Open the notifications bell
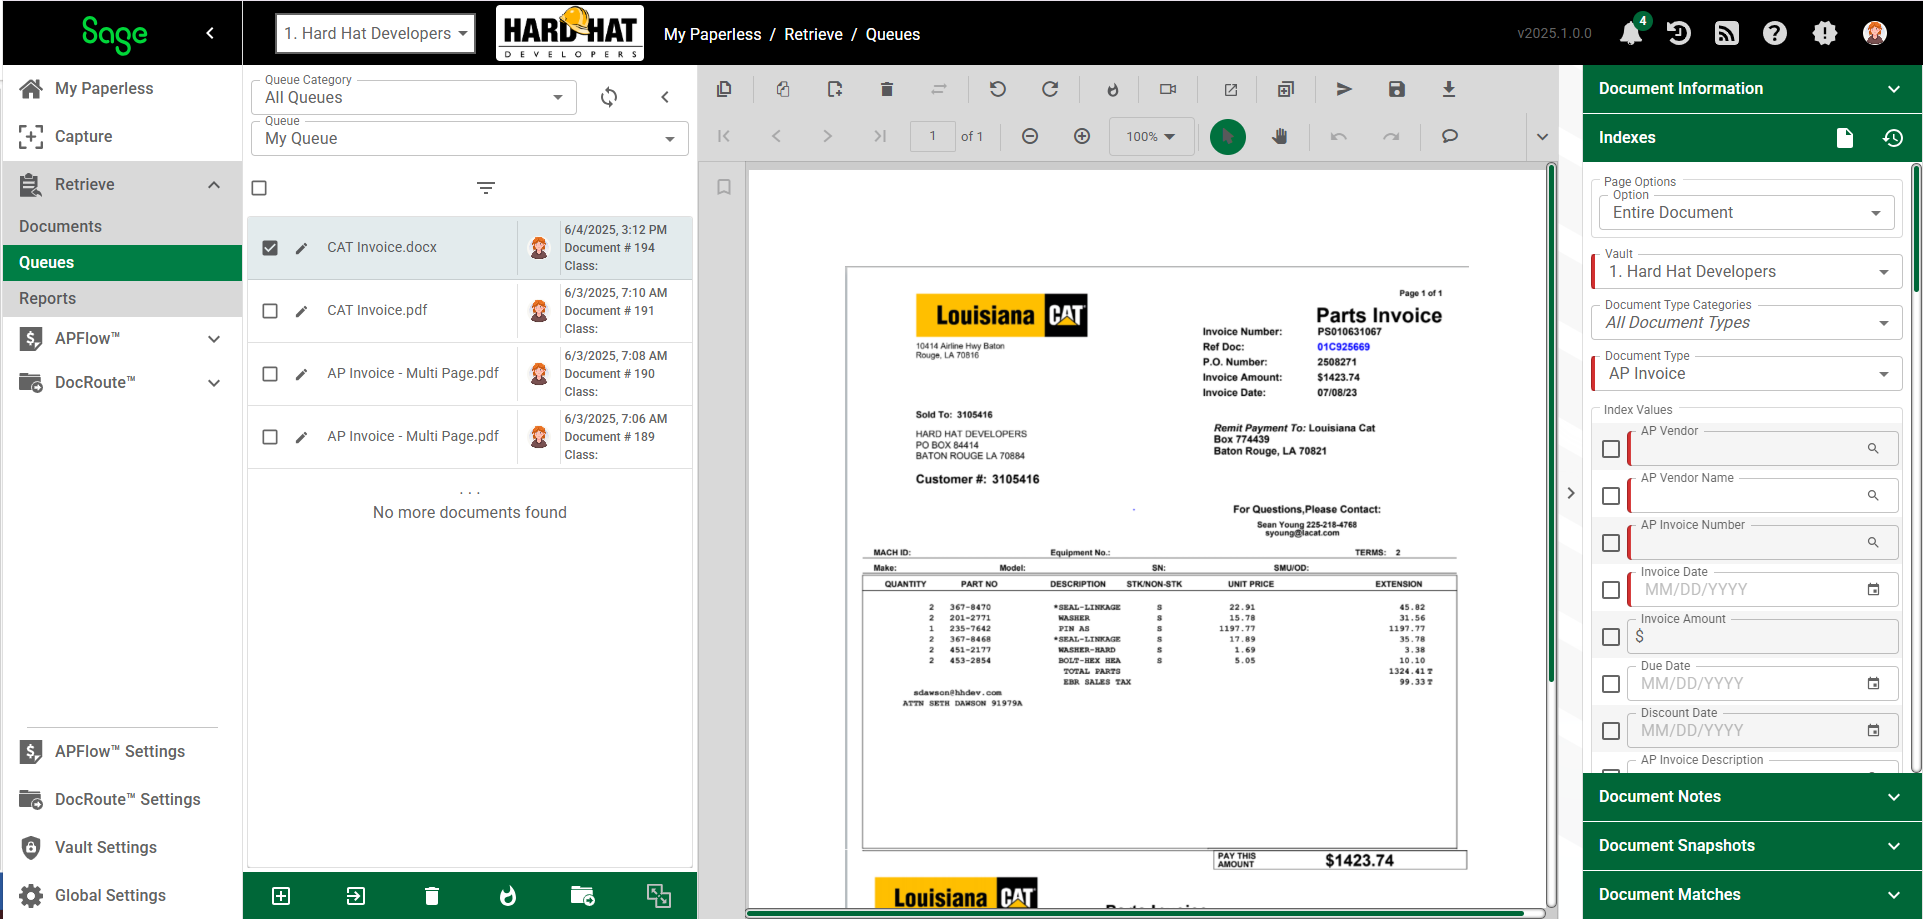The width and height of the screenshot is (1923, 919). point(1631,33)
